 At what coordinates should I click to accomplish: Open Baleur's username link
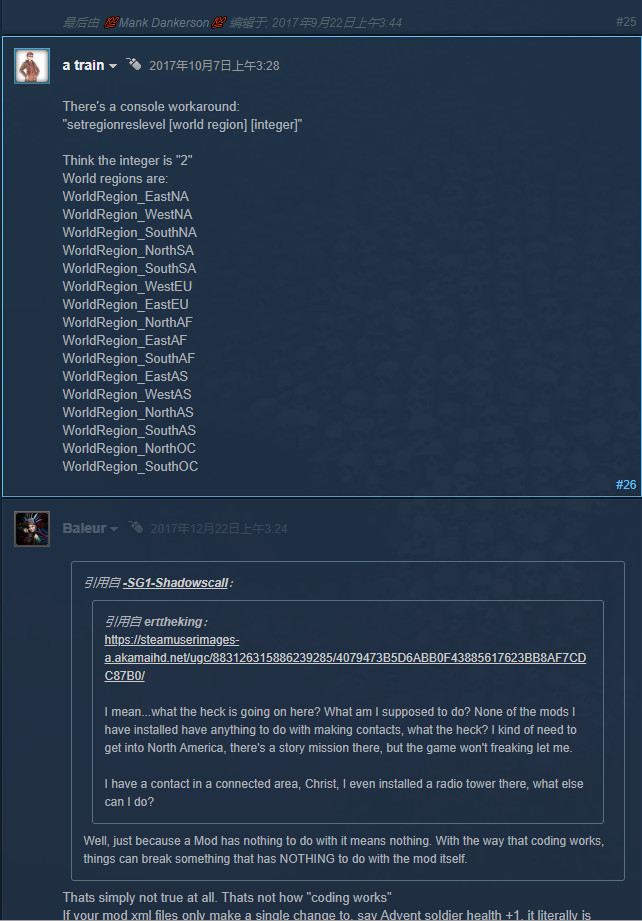point(85,528)
